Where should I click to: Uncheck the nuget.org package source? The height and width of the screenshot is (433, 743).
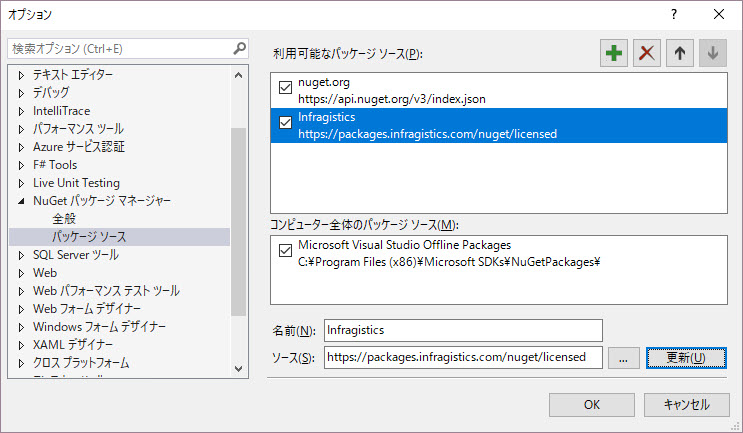click(285, 90)
